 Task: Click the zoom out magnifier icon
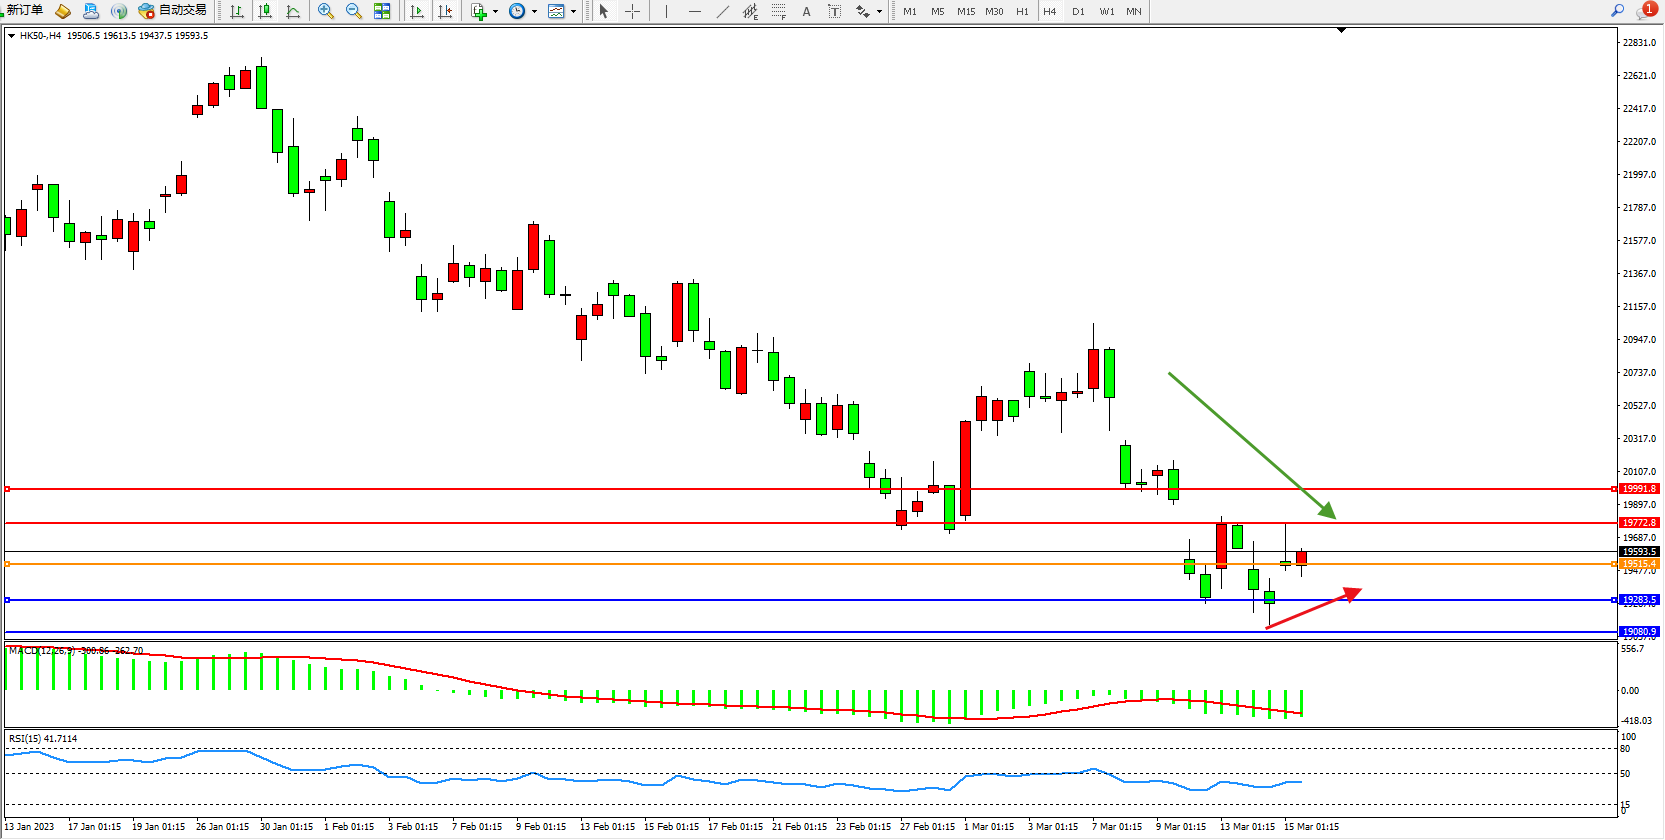coord(353,11)
